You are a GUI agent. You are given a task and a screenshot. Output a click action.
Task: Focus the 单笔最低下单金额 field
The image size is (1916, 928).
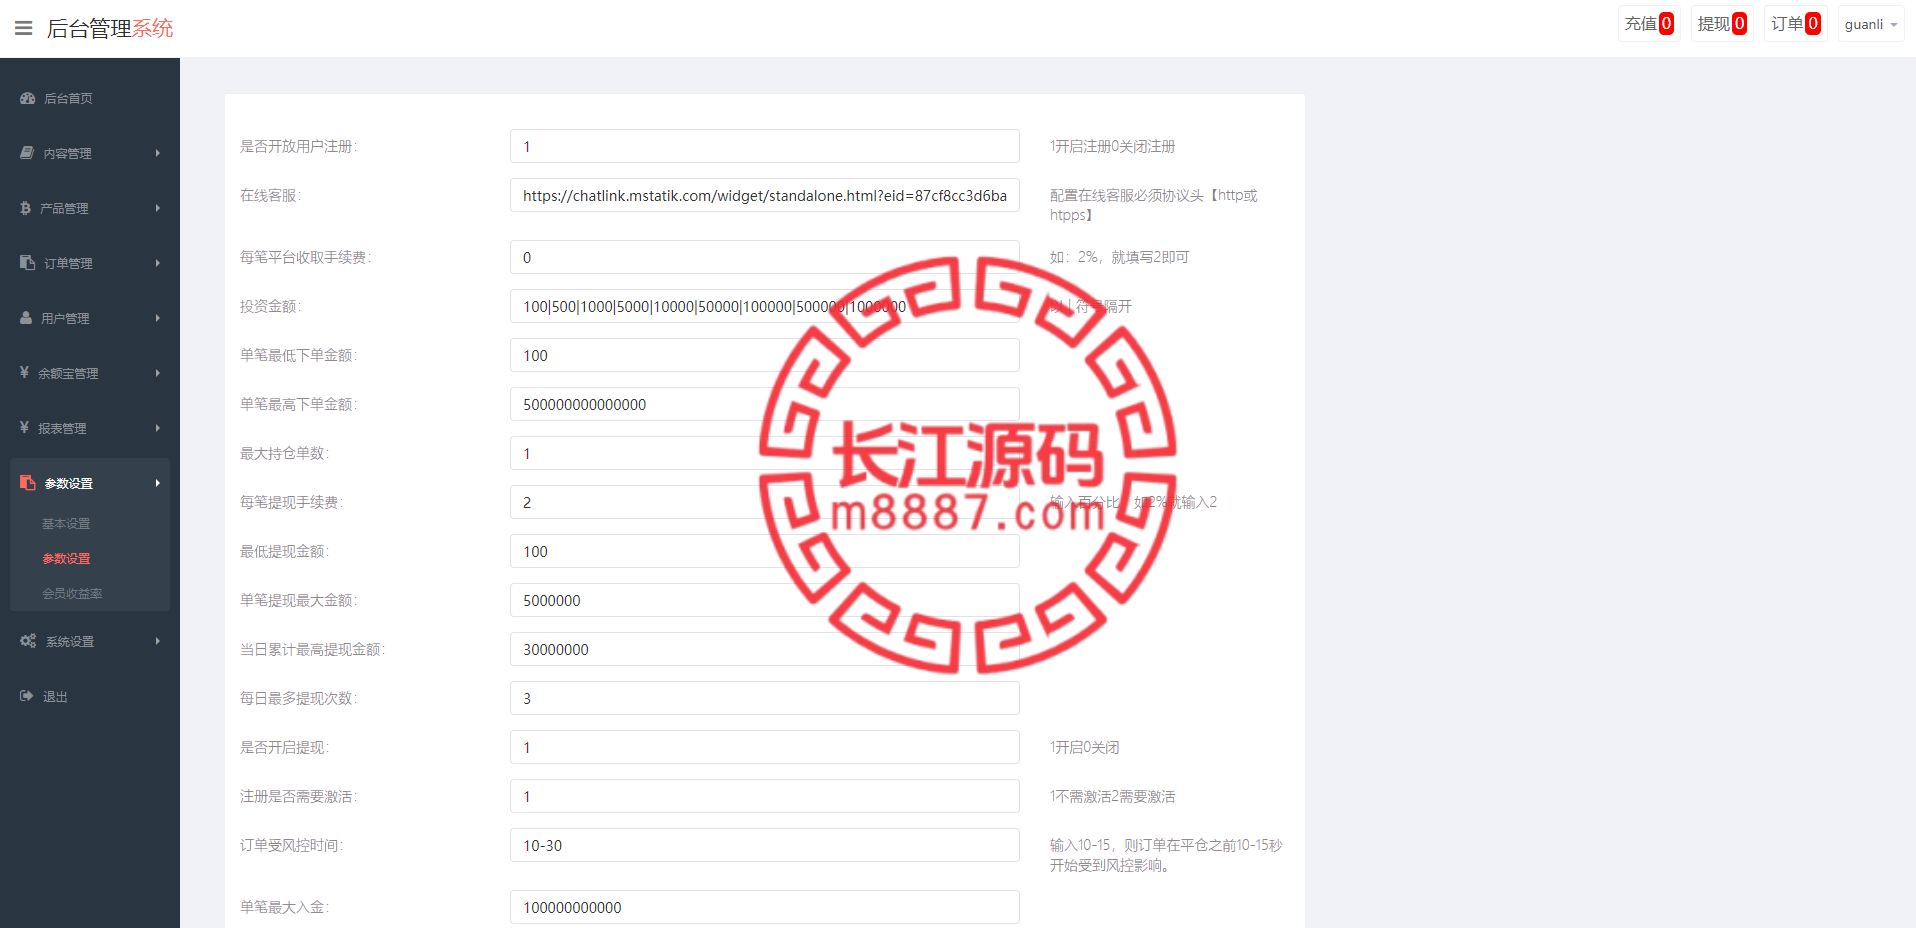765,355
